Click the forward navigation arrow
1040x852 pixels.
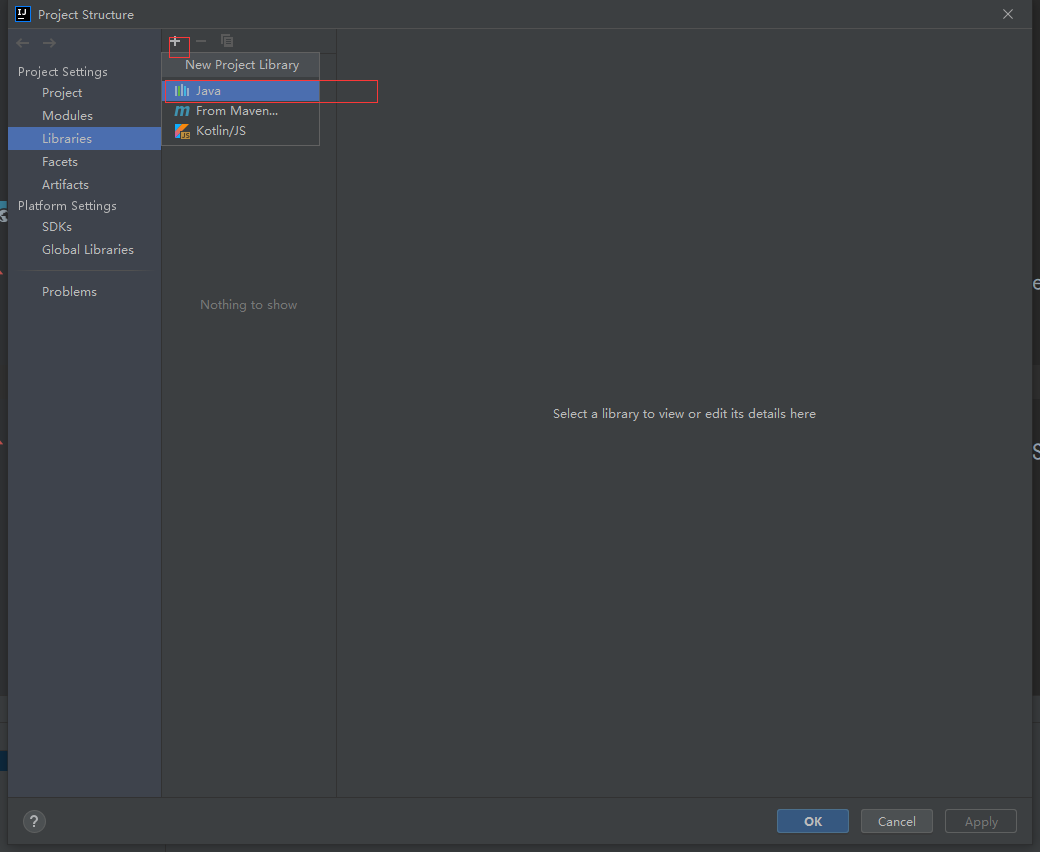[x=48, y=42]
